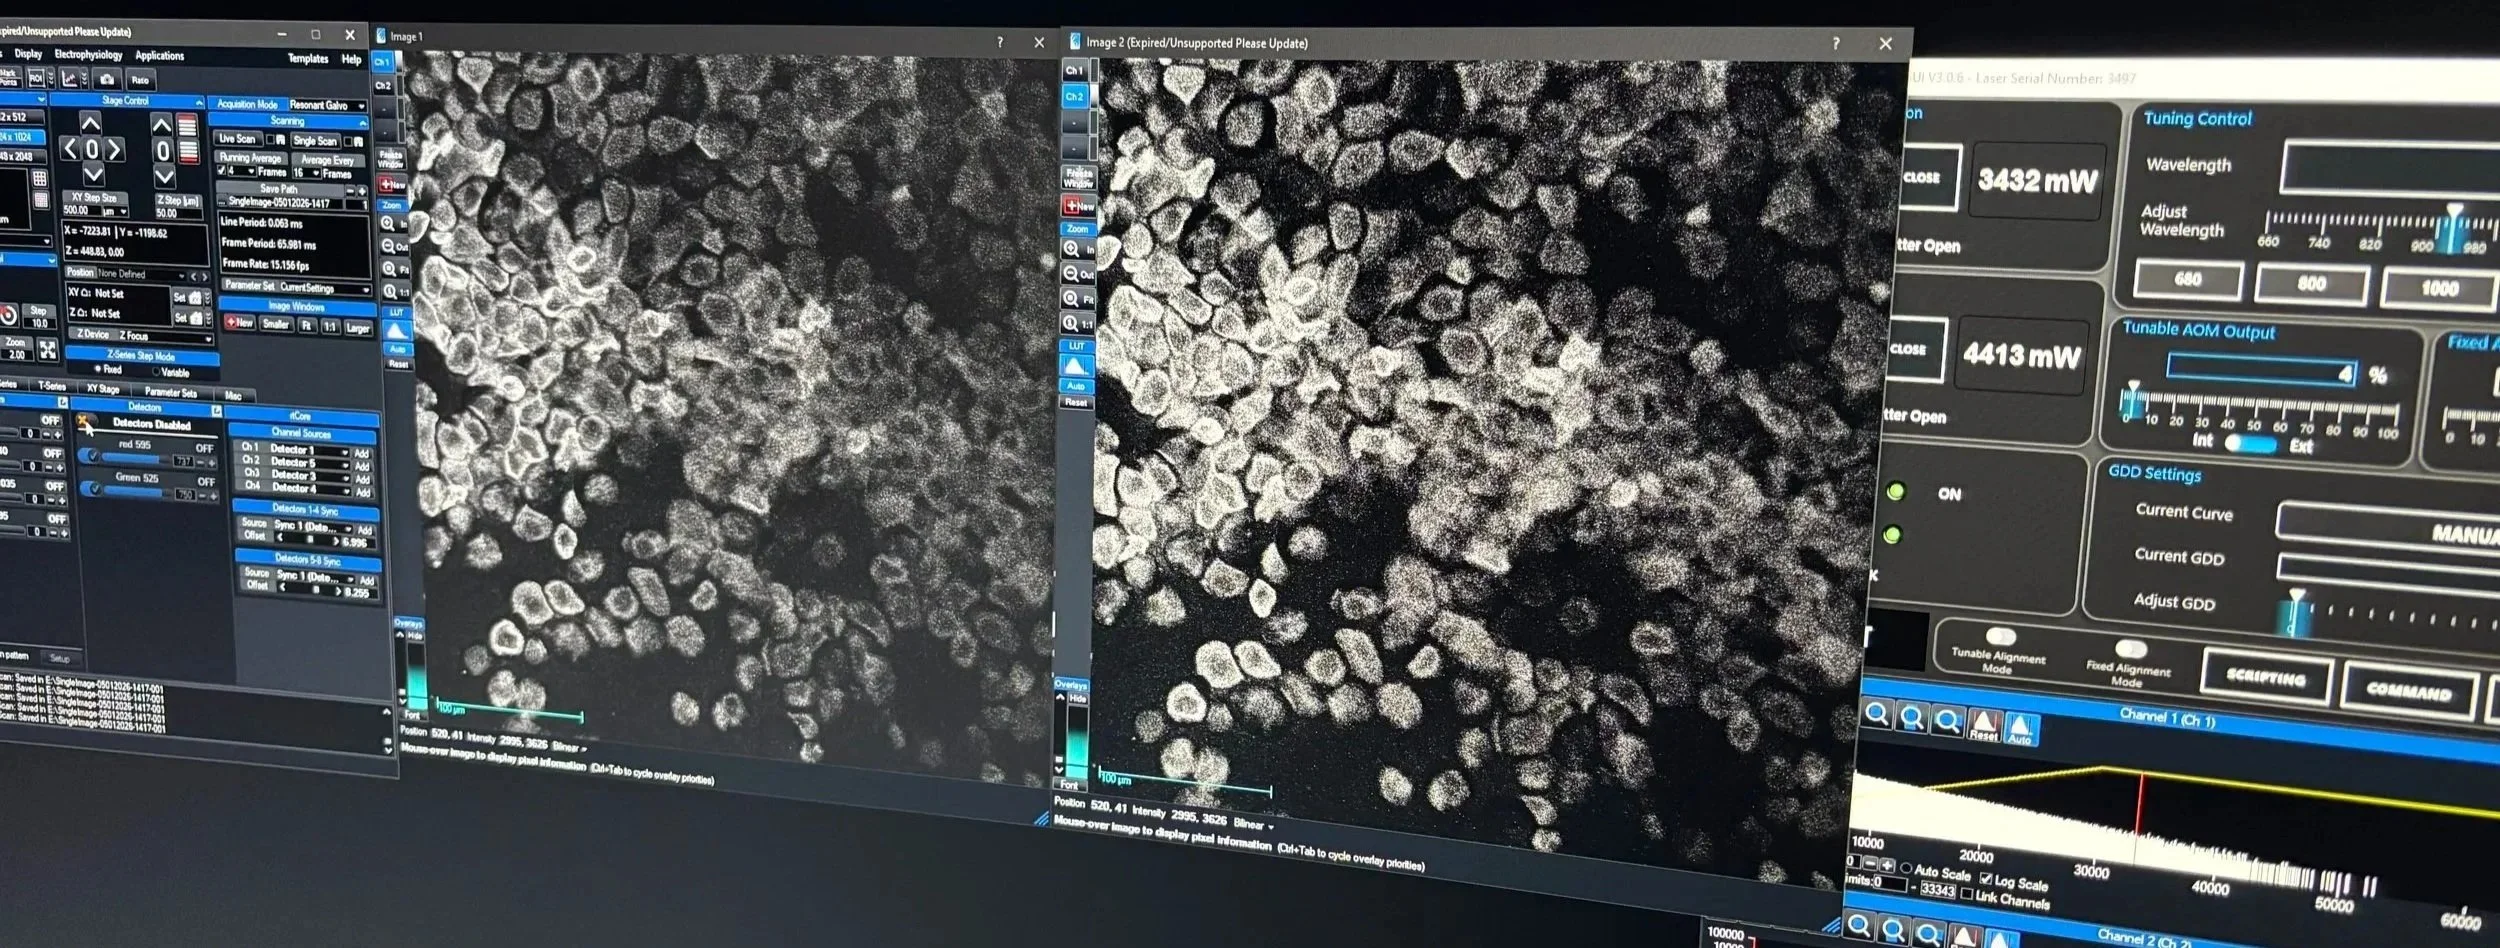The height and width of the screenshot is (948, 2500).
Task: Open the Applications menu
Action: (x=160, y=56)
